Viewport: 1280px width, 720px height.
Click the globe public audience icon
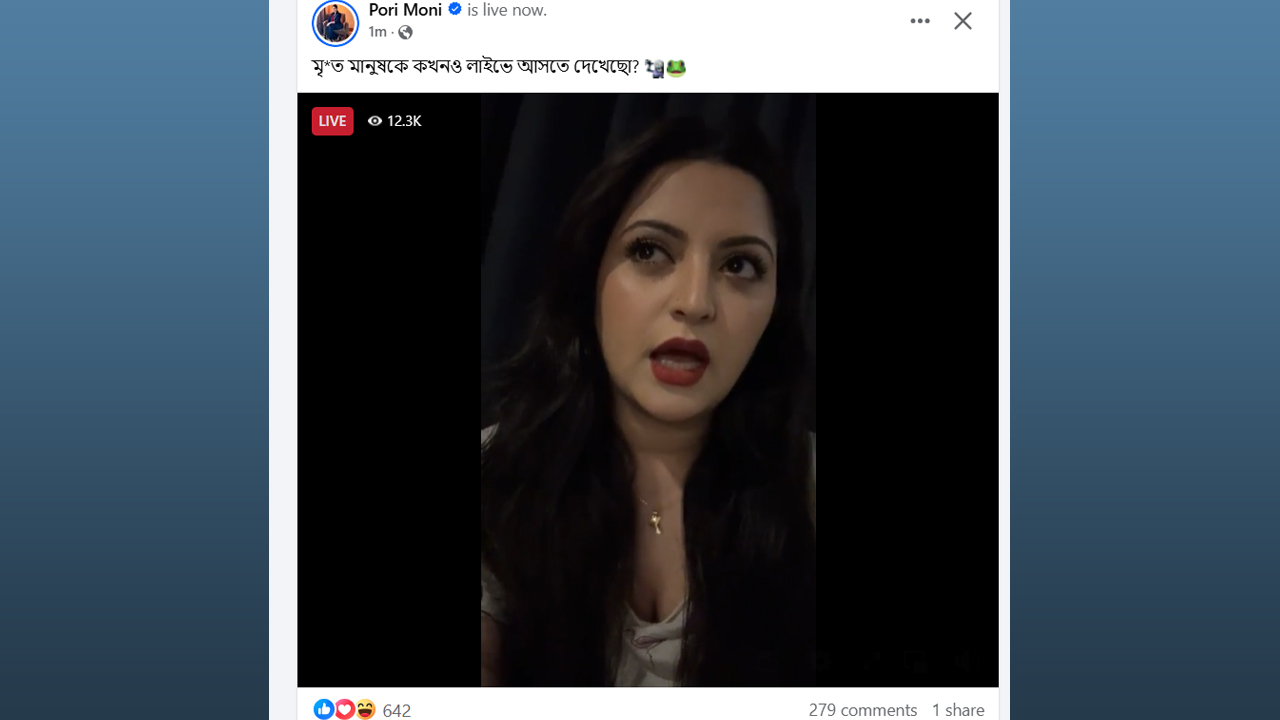pos(405,32)
